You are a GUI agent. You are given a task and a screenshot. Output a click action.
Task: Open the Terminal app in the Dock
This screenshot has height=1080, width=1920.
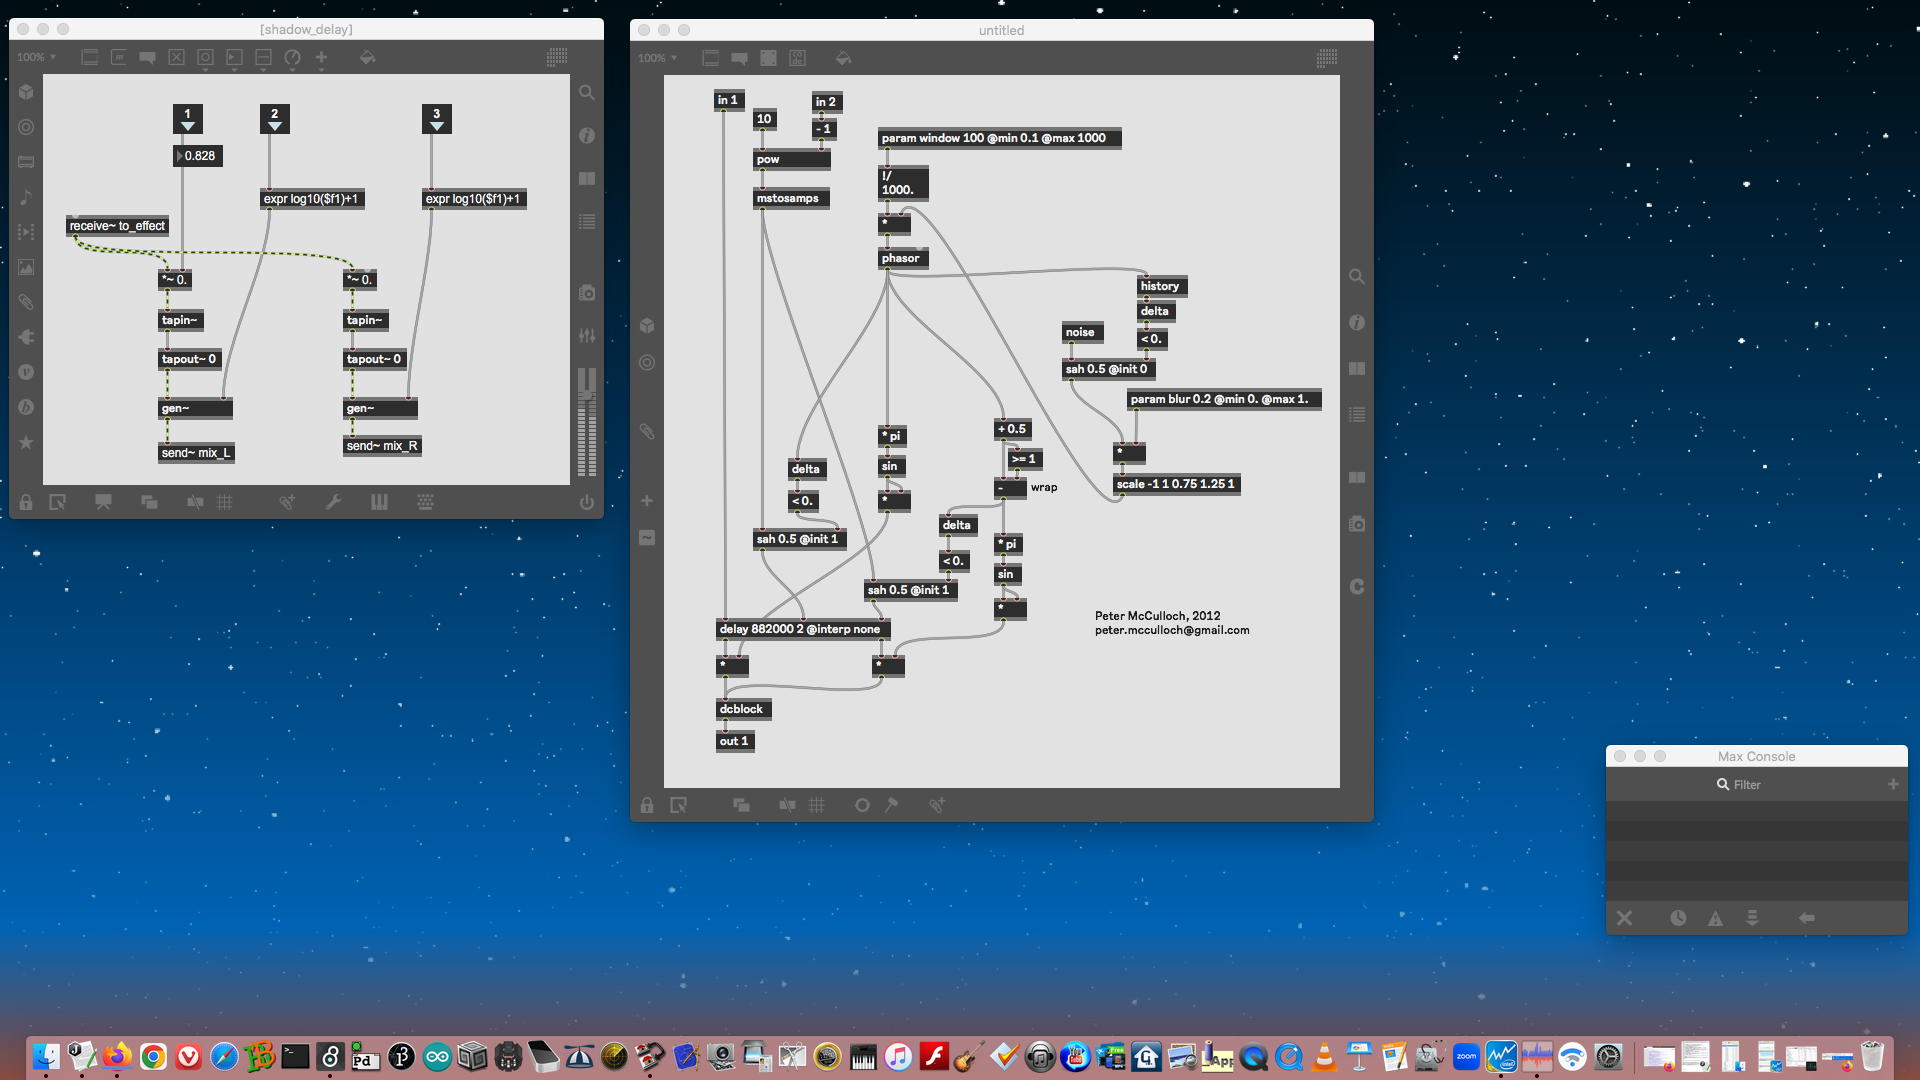(x=295, y=1057)
